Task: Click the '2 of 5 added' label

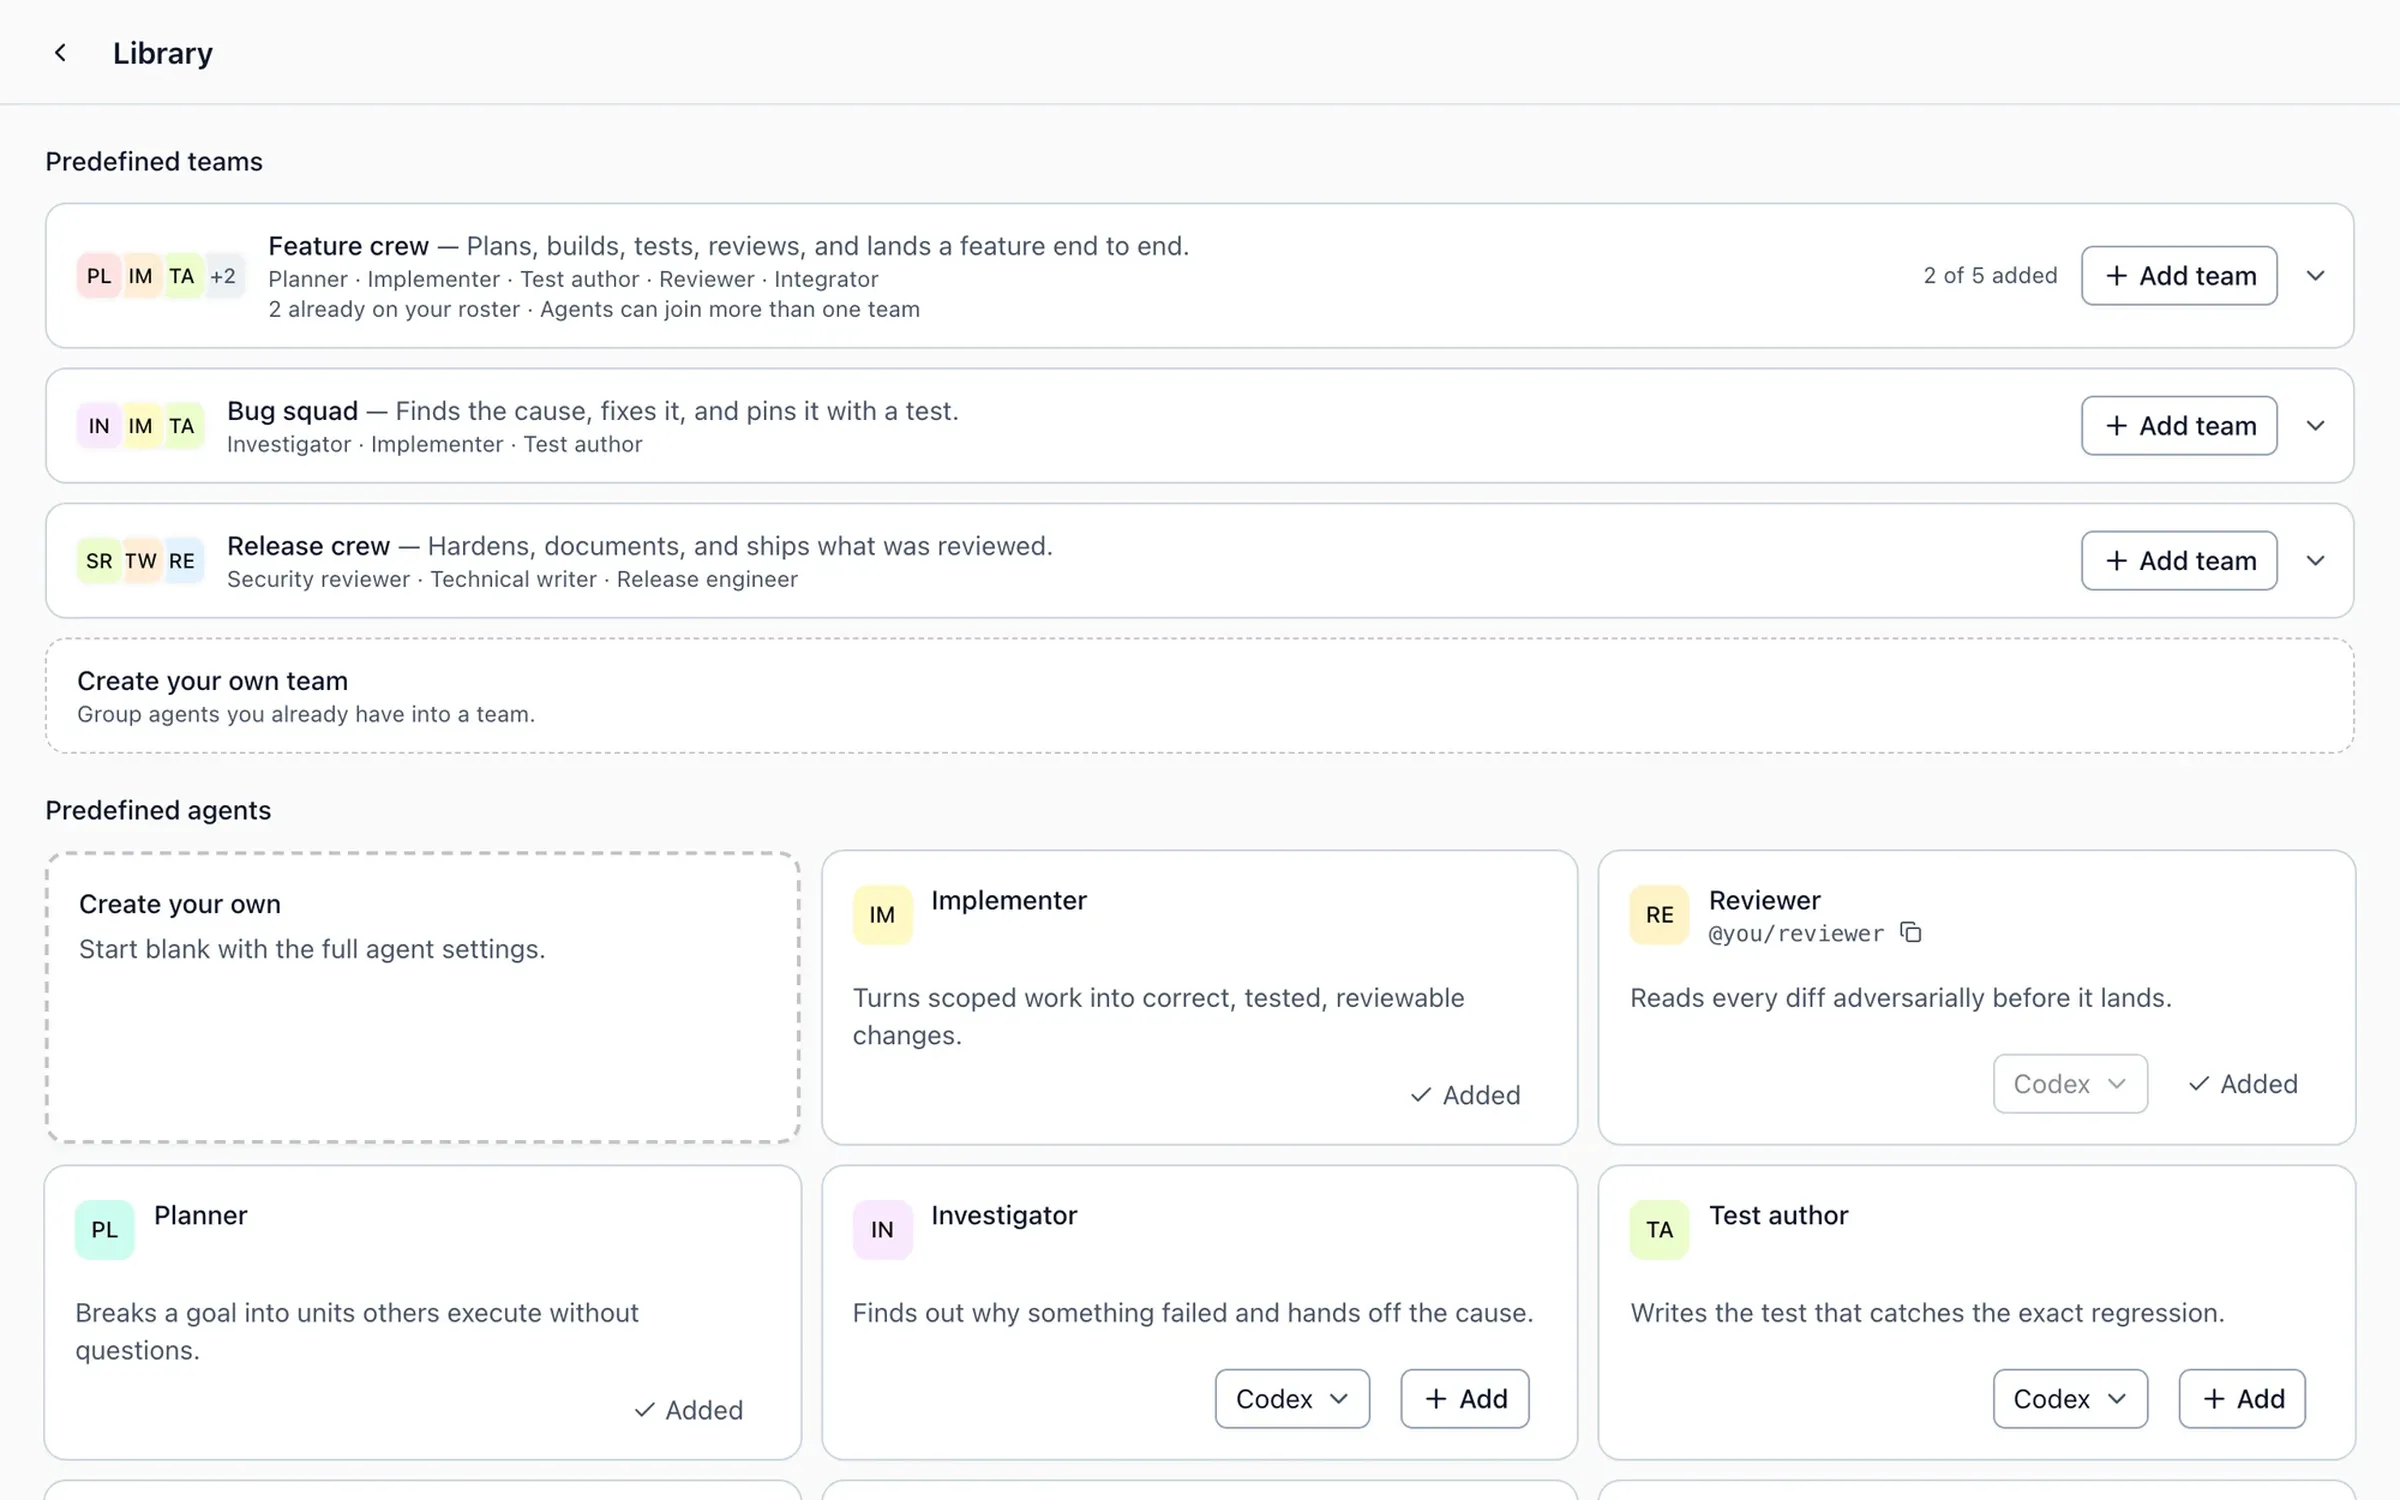Action: [x=1990, y=276]
